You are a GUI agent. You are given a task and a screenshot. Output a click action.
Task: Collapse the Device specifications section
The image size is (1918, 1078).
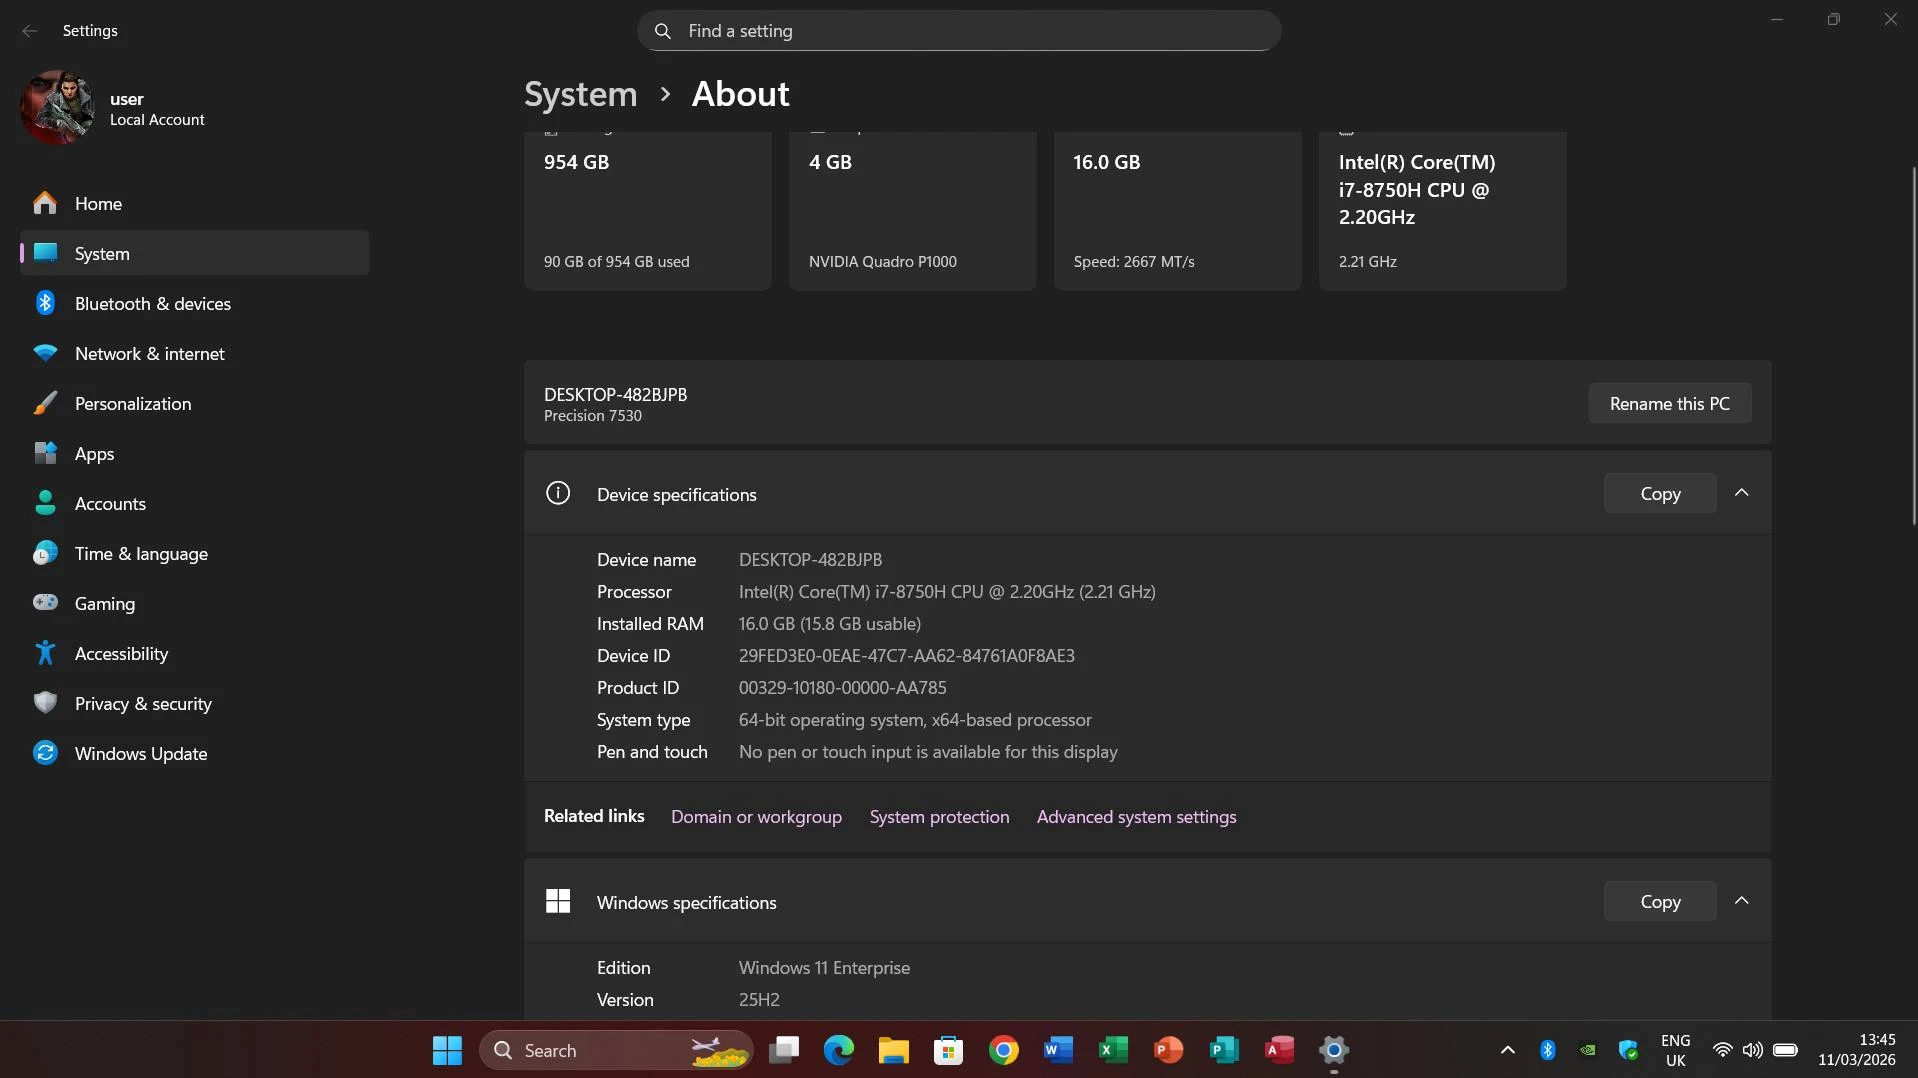tap(1741, 493)
